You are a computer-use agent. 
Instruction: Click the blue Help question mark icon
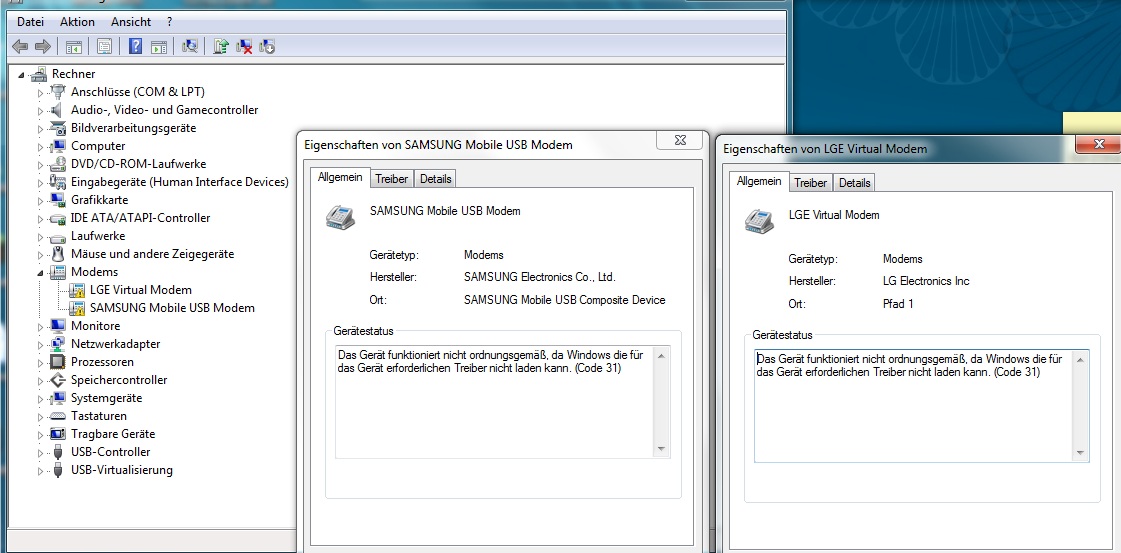pyautogui.click(x=135, y=46)
